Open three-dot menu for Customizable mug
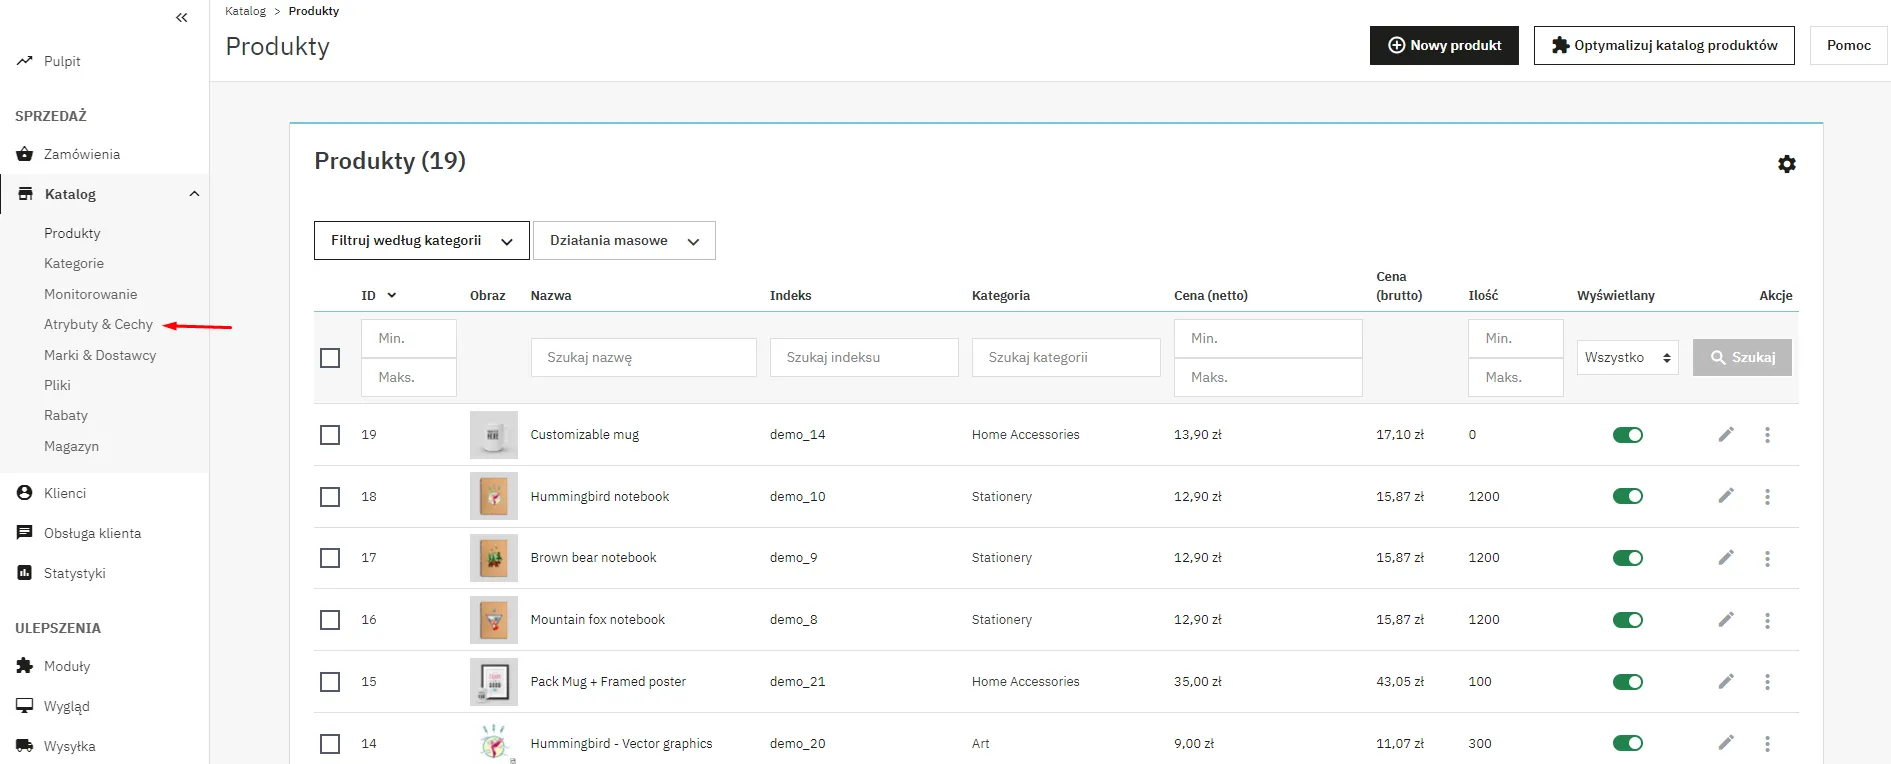 1767,435
